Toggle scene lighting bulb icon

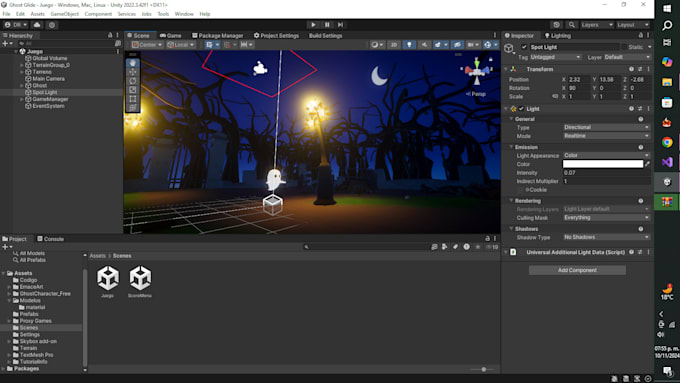pos(409,45)
